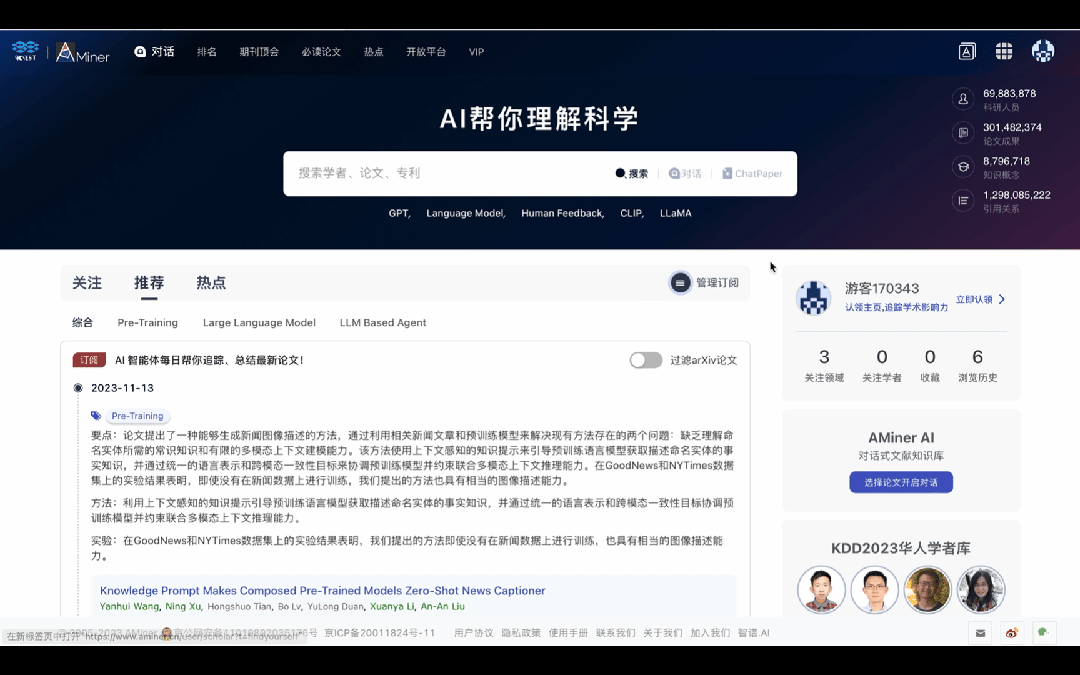Click the guest profile avatar 游客170343

point(813,298)
